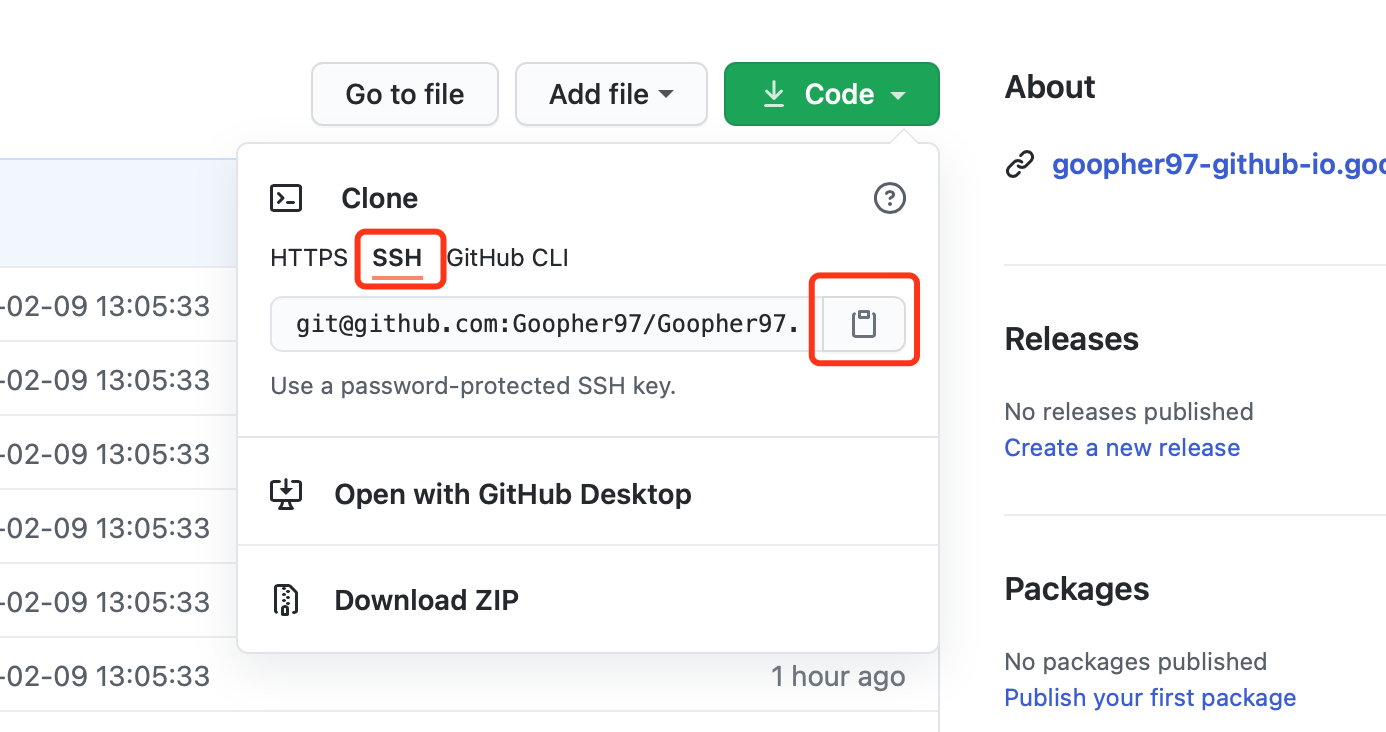This screenshot has height=732, width=1386.
Task: Select the SSH clone tab
Action: click(x=397, y=258)
